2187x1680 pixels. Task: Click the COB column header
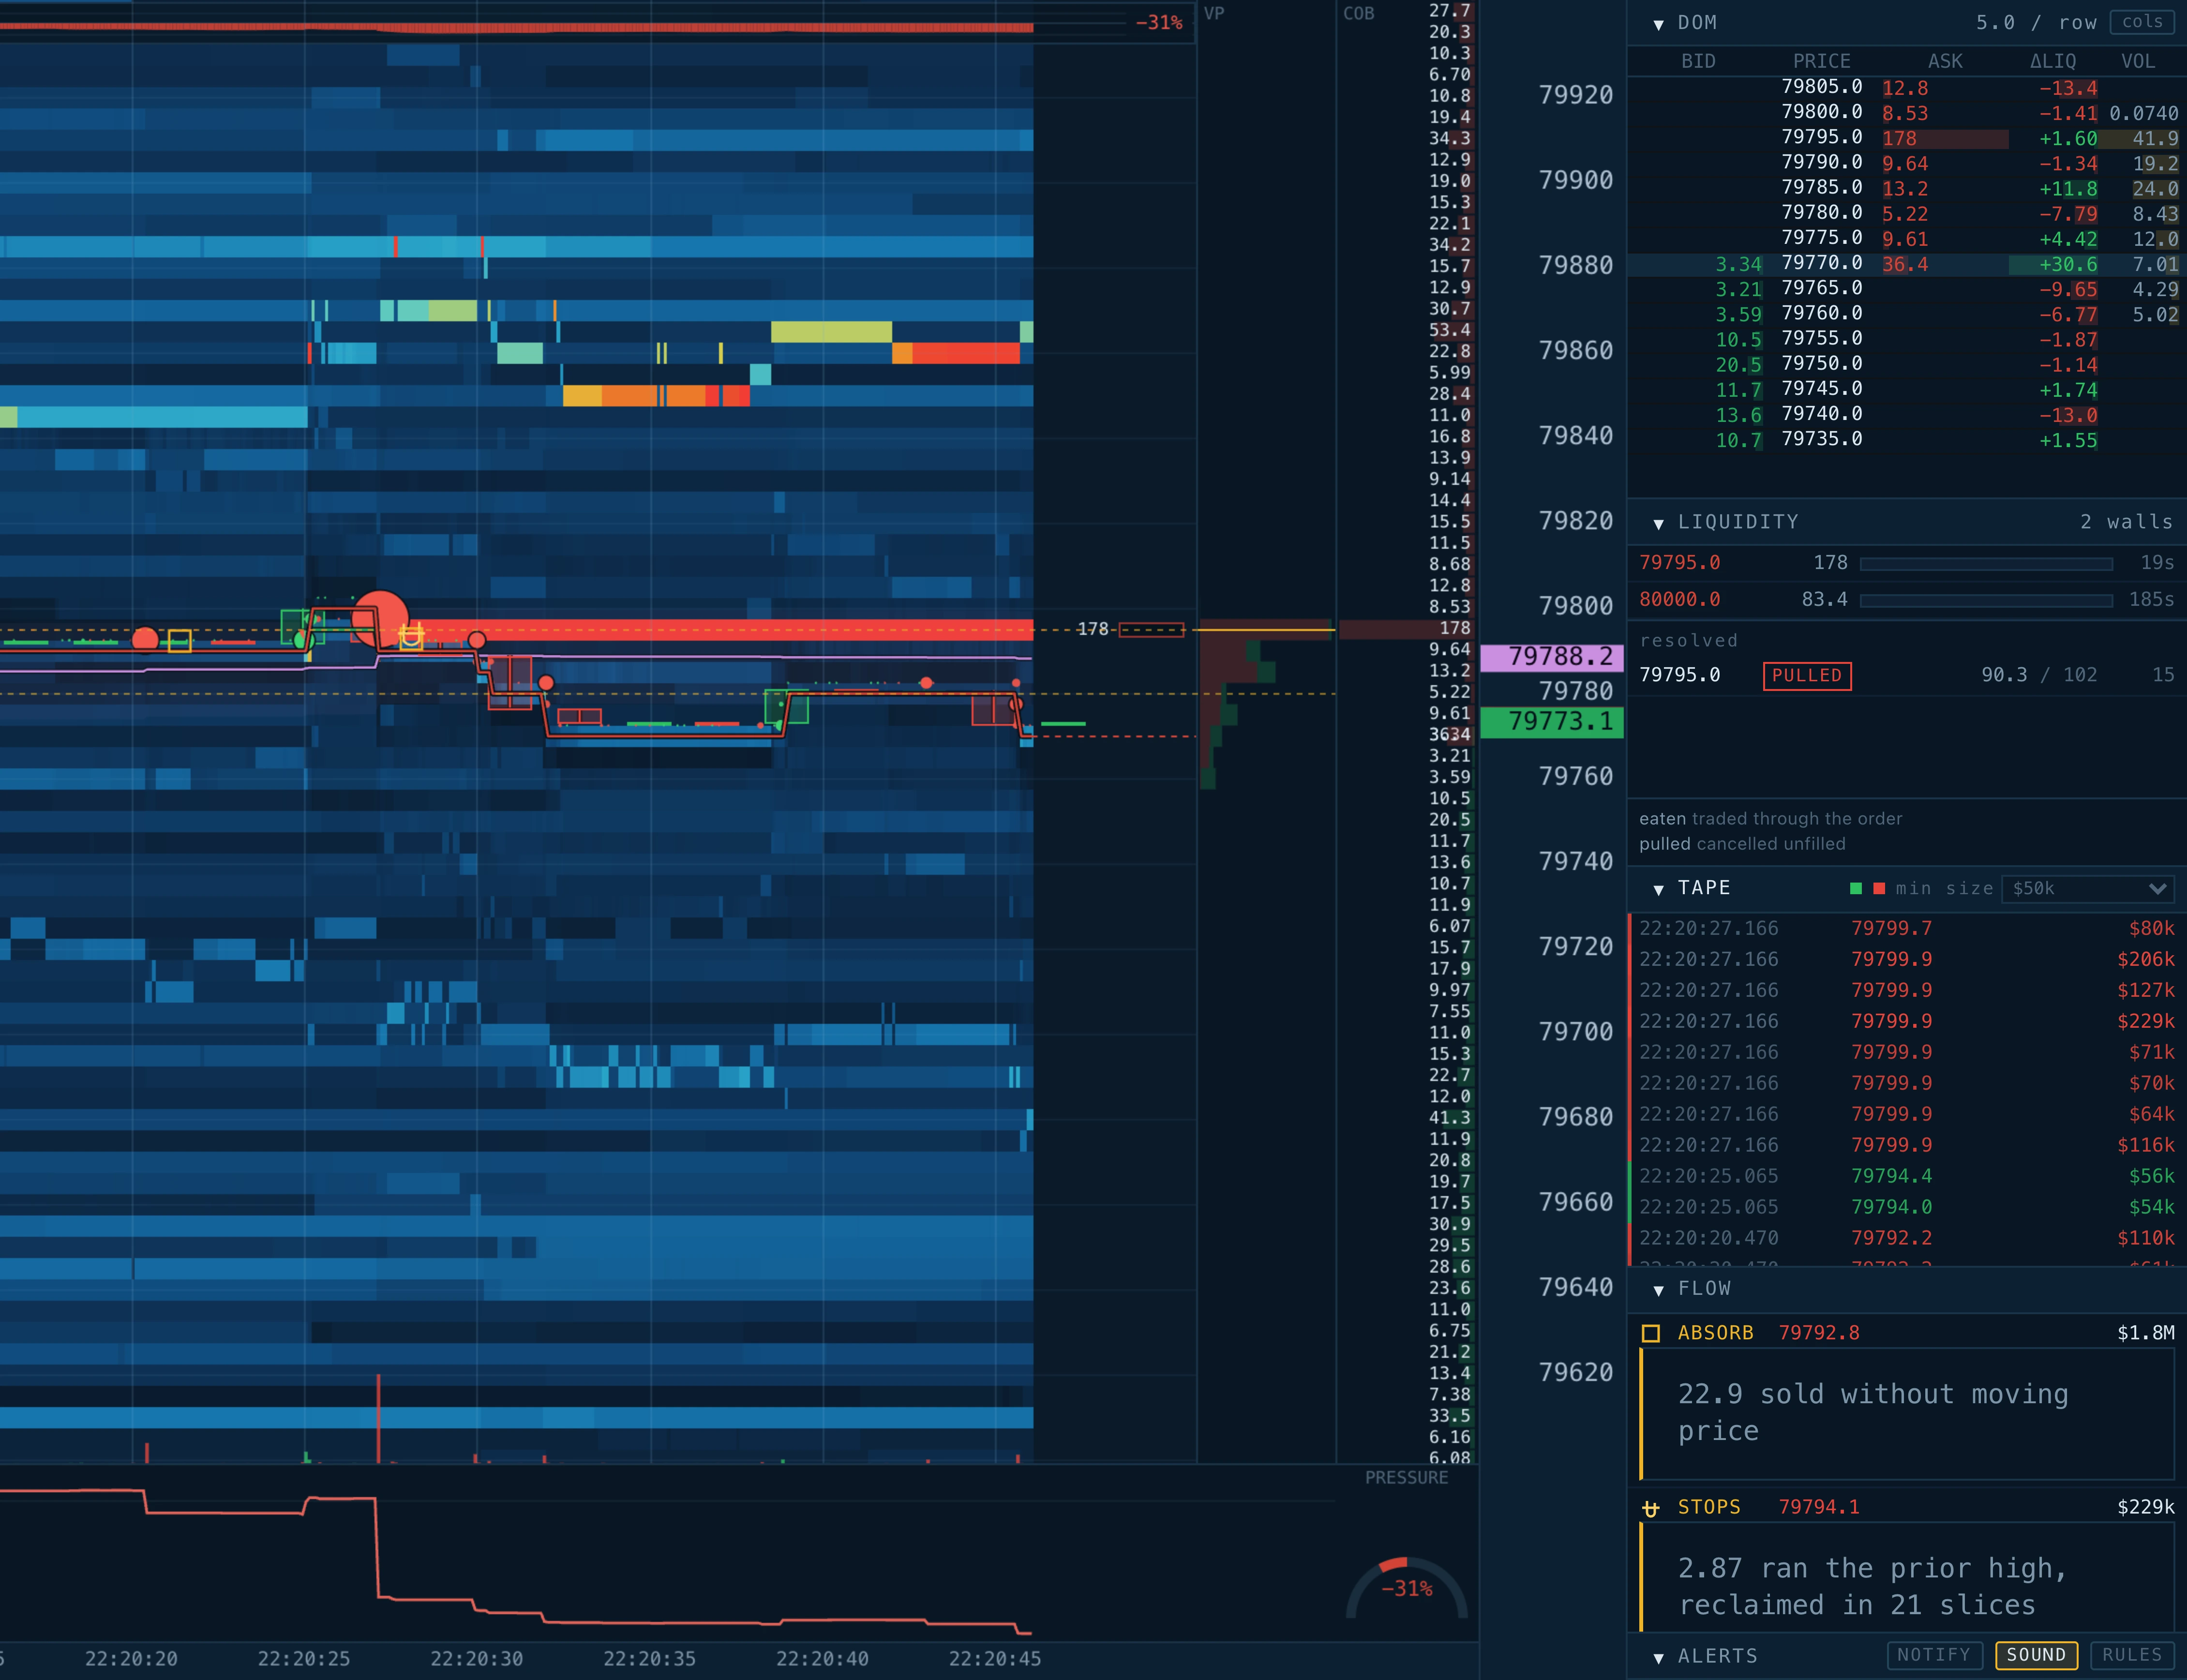(x=1358, y=13)
